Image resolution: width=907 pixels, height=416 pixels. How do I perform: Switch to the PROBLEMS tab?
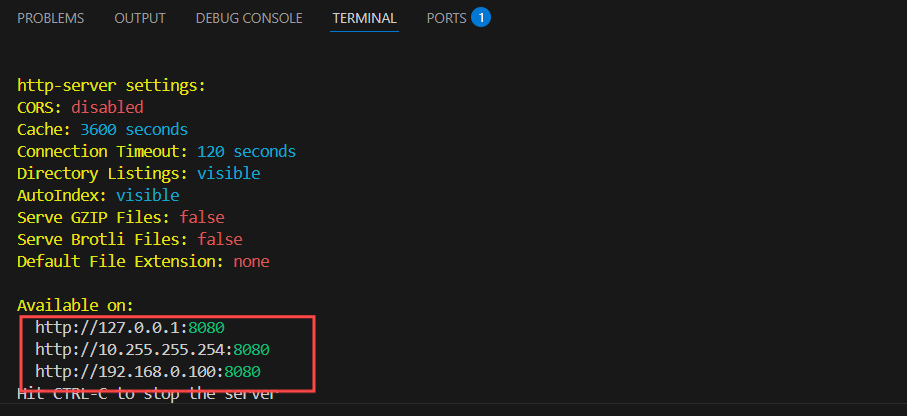[x=50, y=19]
